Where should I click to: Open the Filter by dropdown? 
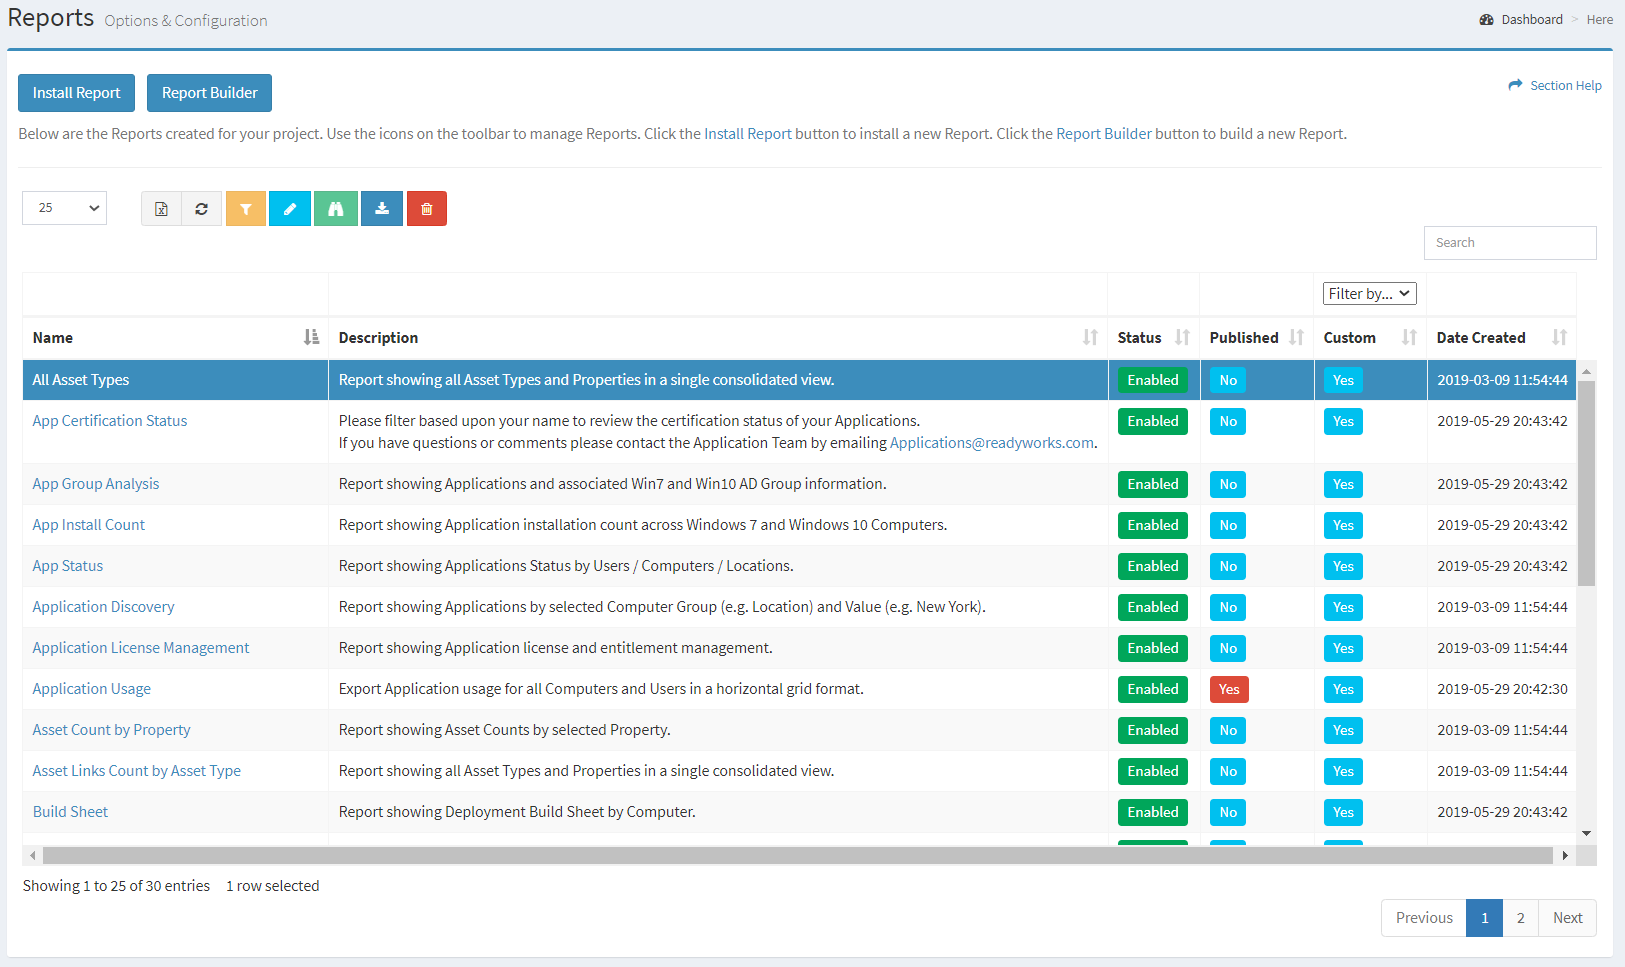click(1368, 293)
